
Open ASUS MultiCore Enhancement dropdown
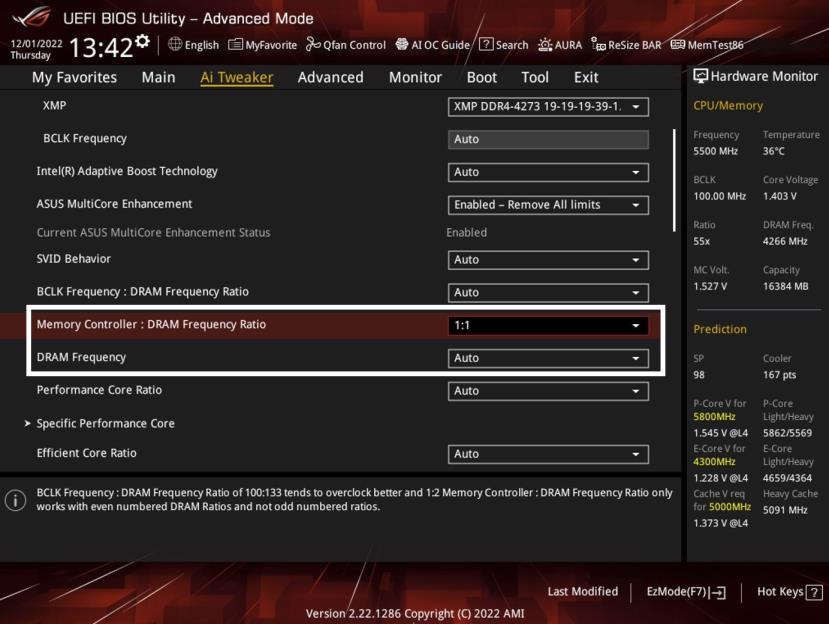[548, 205]
